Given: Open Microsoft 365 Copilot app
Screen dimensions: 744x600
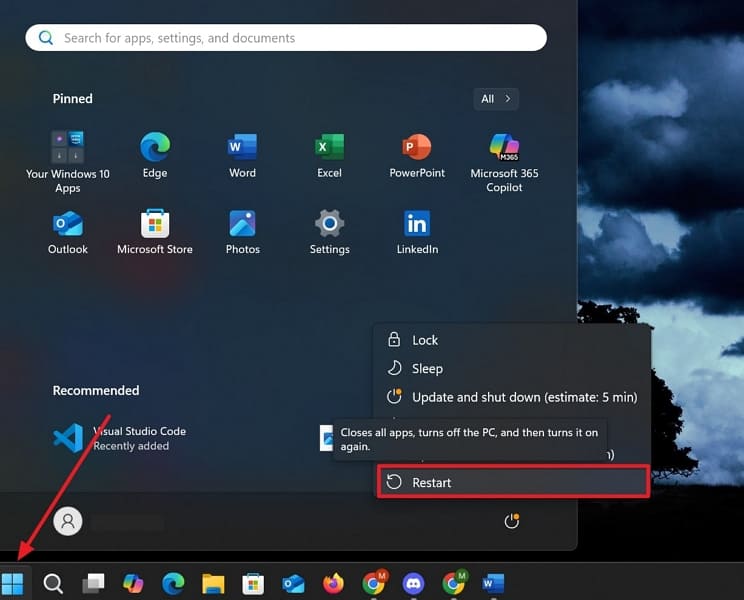Looking at the screenshot, I should (504, 162).
